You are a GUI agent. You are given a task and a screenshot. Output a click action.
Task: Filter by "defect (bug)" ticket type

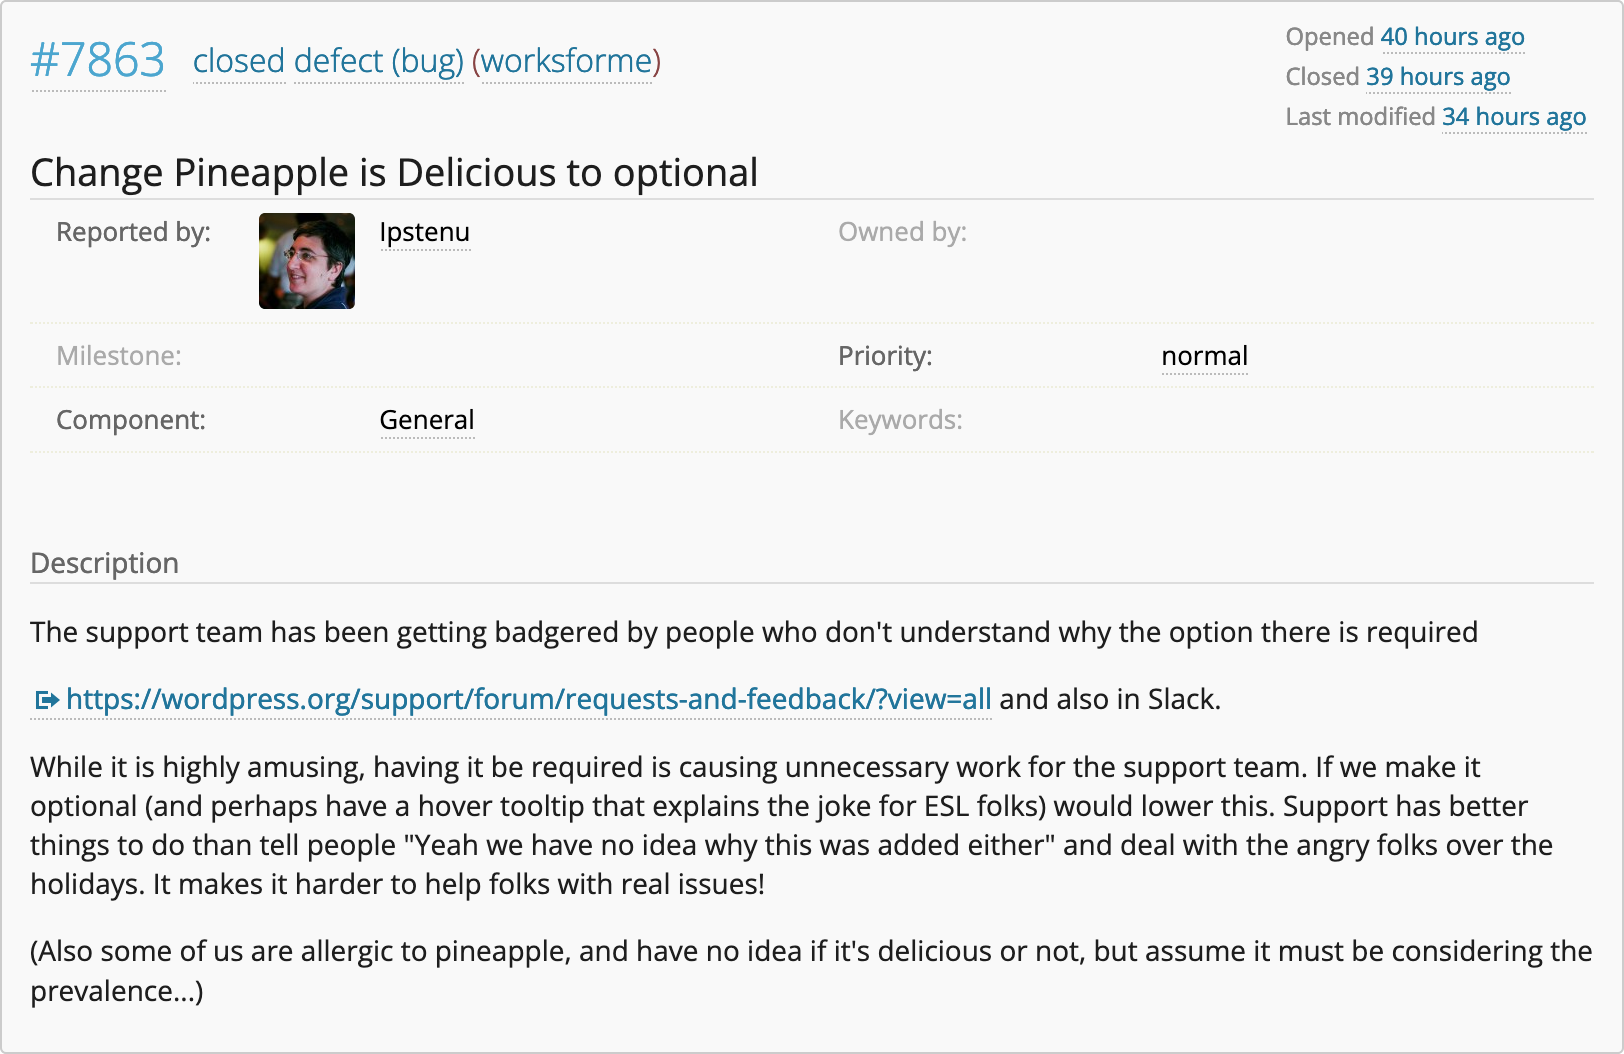378,62
